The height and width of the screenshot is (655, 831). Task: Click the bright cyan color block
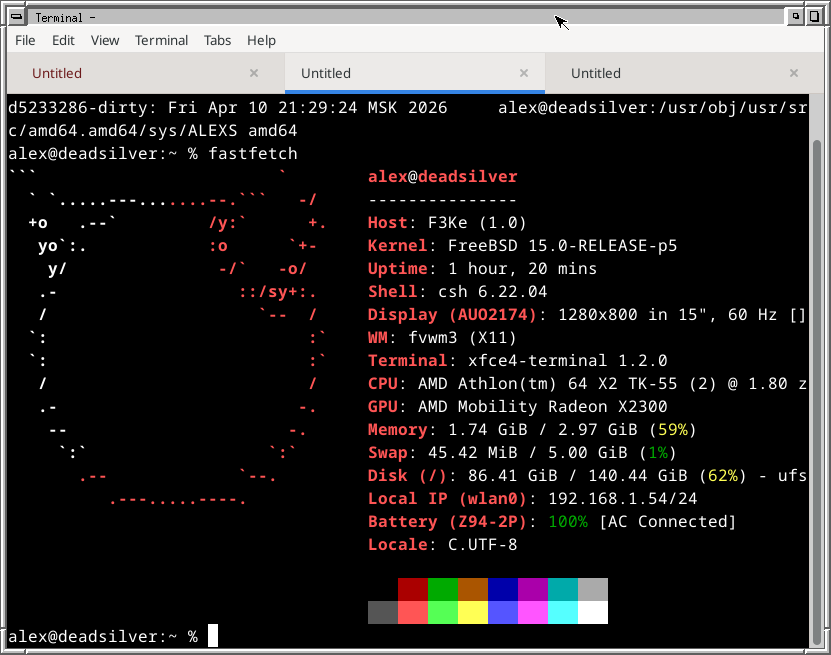tap(563, 612)
